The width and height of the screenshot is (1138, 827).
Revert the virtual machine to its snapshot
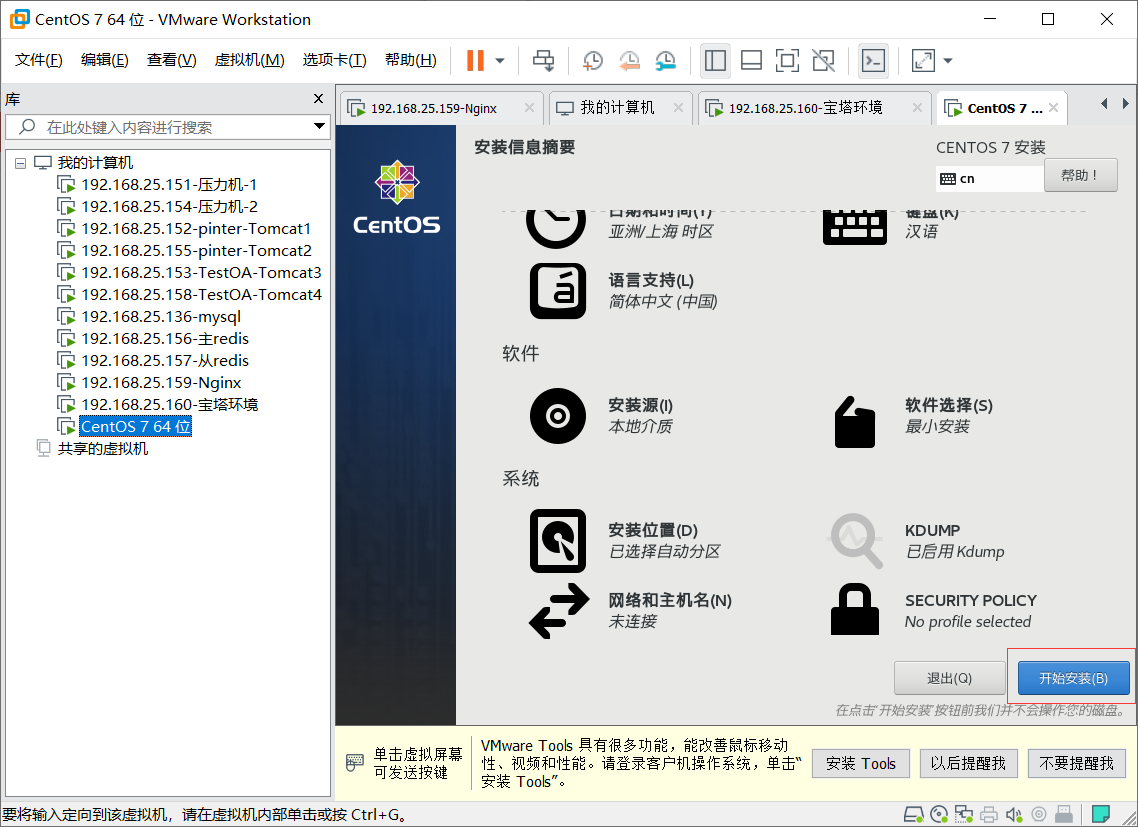pyautogui.click(x=629, y=60)
